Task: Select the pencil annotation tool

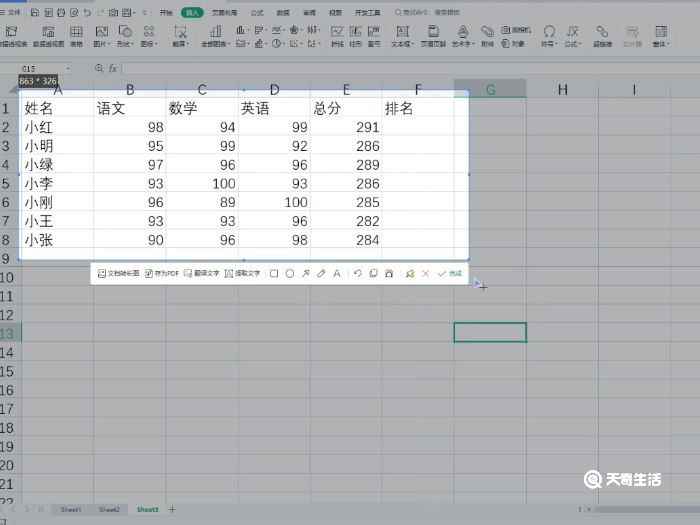Action: [321, 273]
